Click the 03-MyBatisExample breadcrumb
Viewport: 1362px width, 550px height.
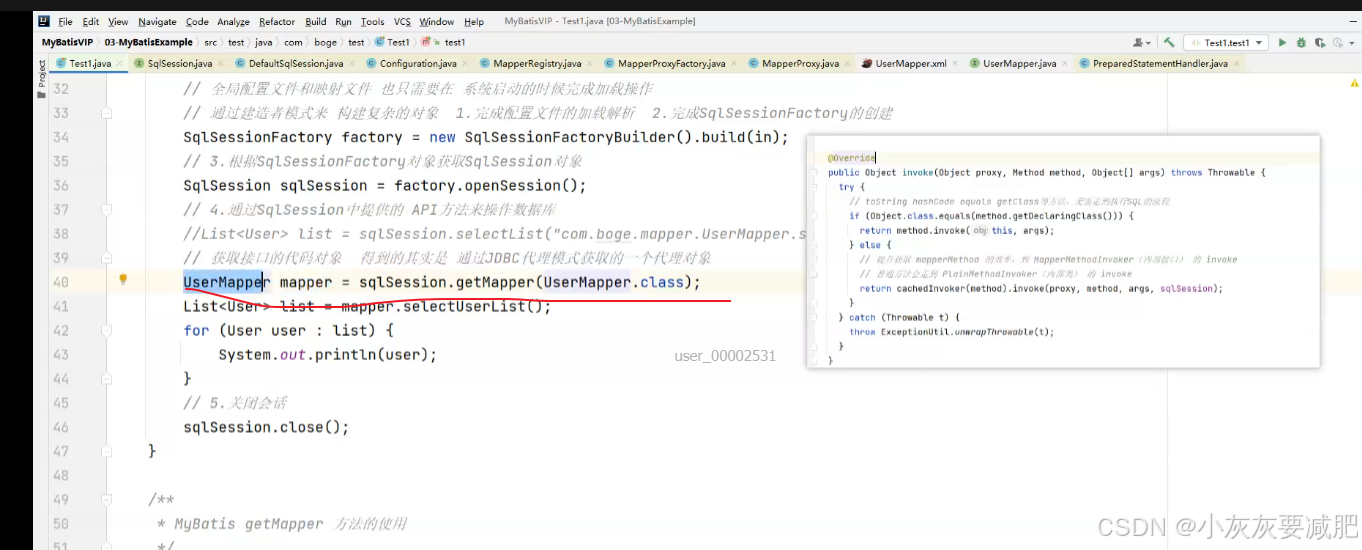tap(149, 43)
